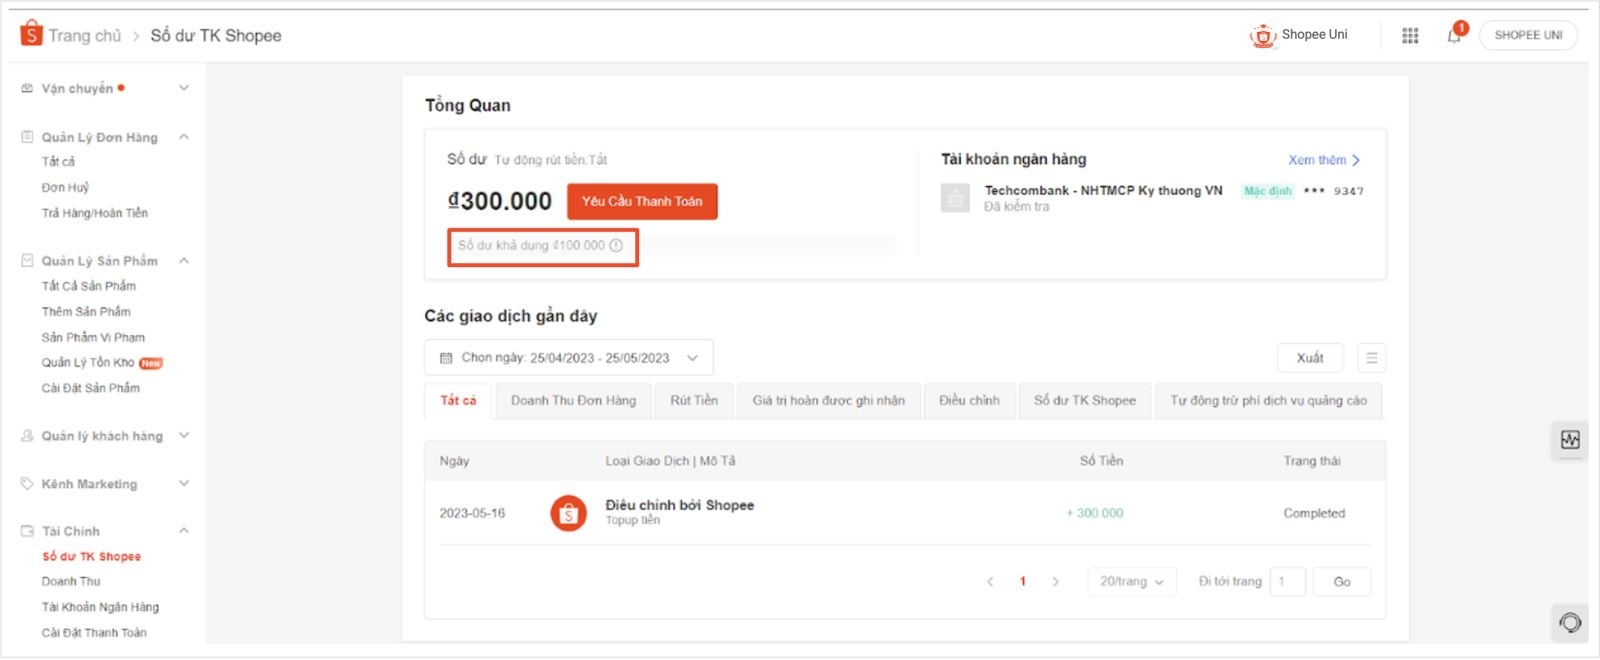Image resolution: width=1600 pixels, height=660 pixels.
Task: Open the activity monitor floating icon
Action: coord(1570,440)
